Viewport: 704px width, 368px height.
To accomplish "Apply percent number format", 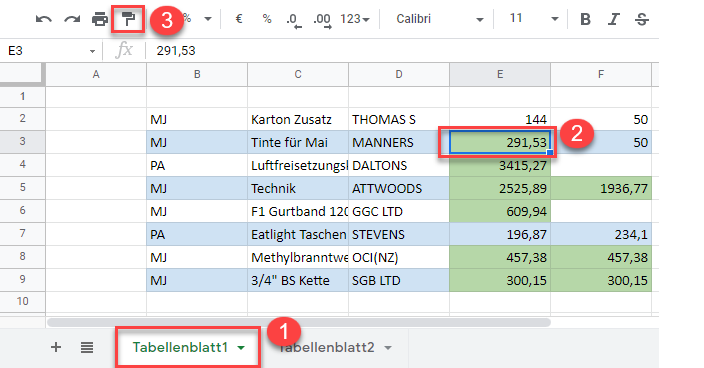I will pos(267,19).
